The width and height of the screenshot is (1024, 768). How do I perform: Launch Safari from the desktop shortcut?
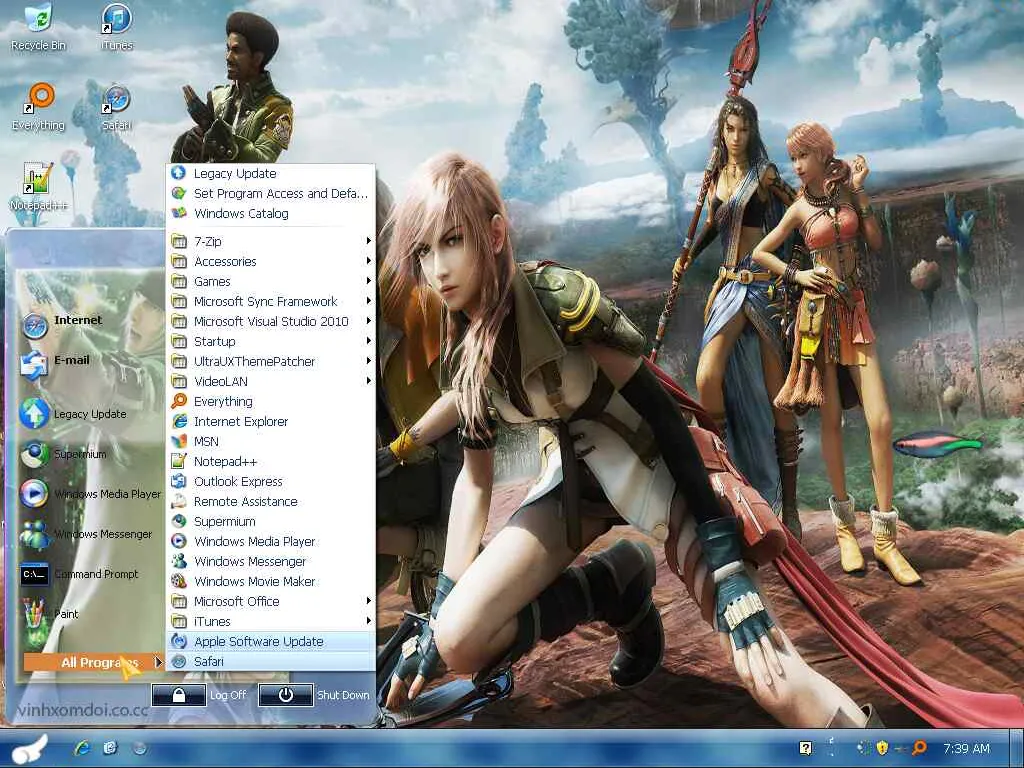pyautogui.click(x=117, y=107)
